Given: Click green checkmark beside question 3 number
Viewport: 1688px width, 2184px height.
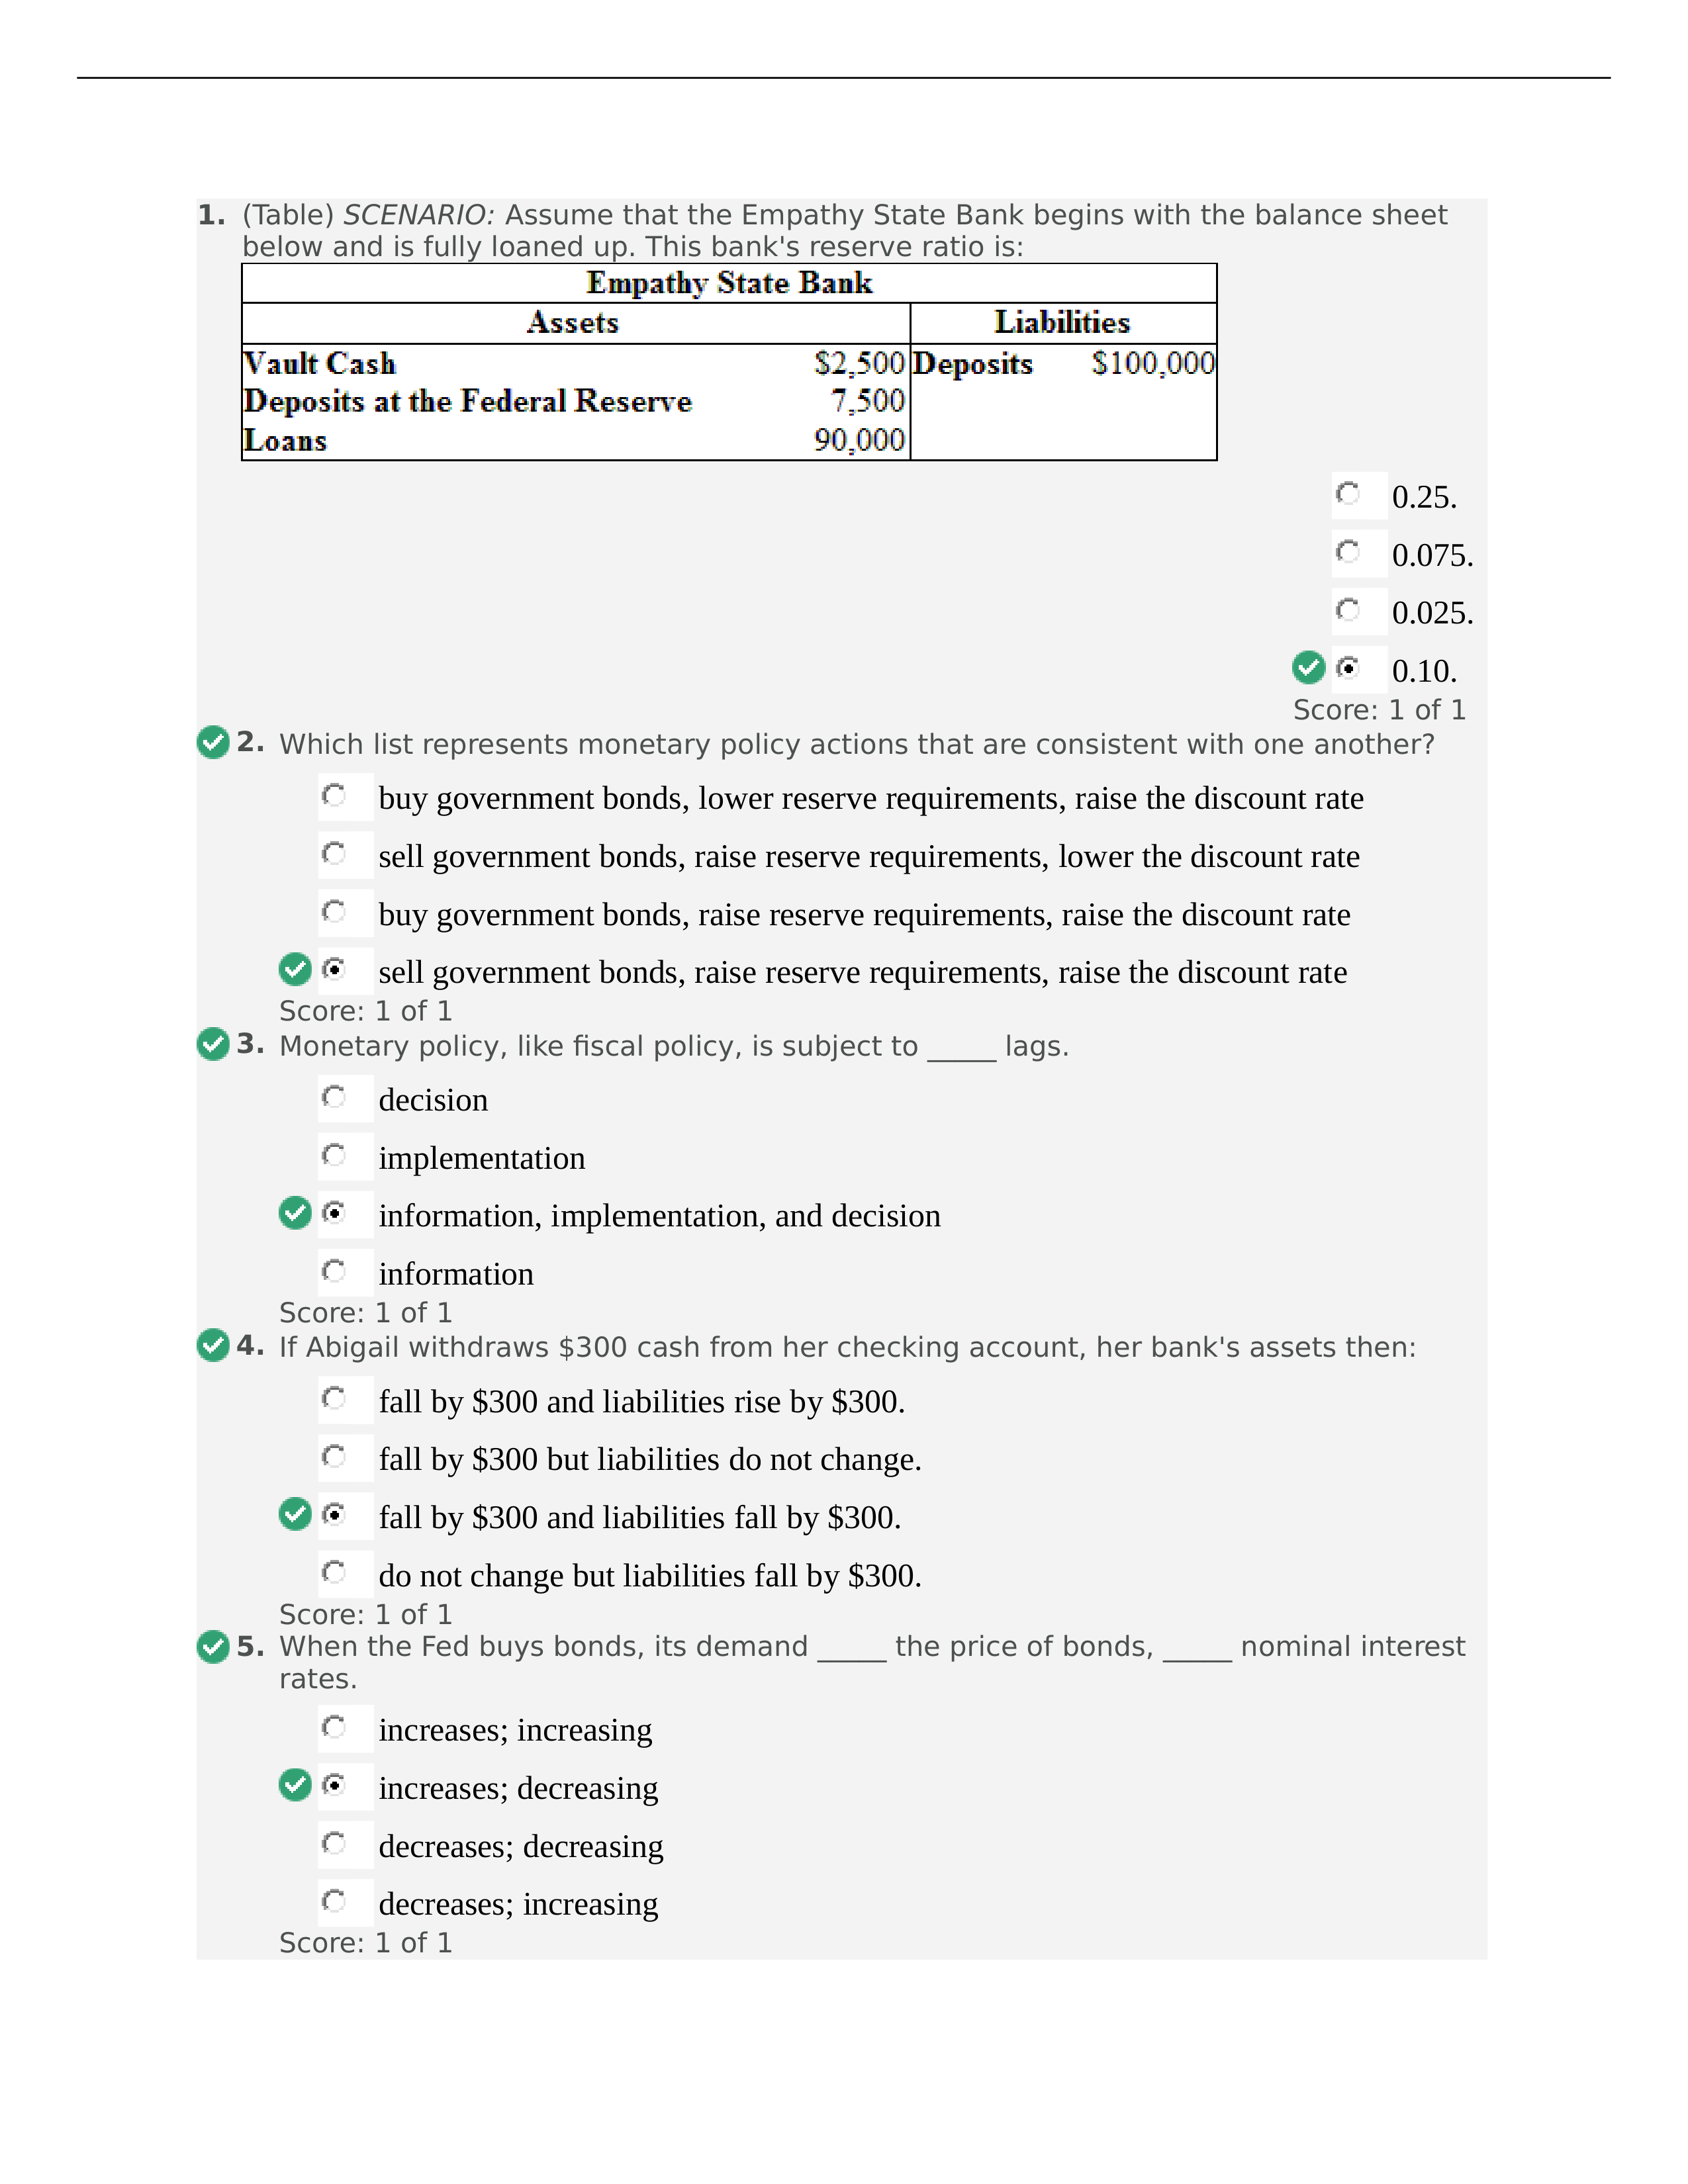Looking at the screenshot, I should coord(213,1044).
